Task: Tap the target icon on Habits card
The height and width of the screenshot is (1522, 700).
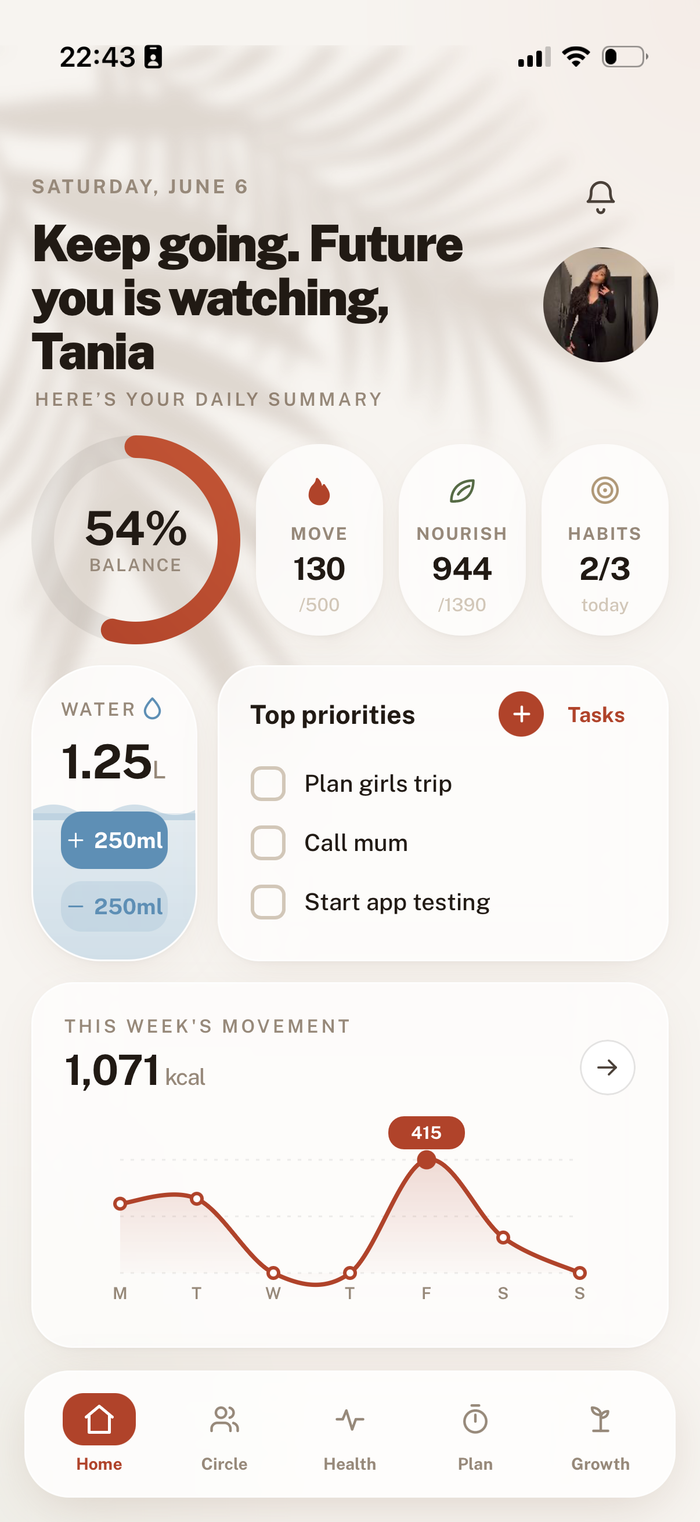Action: tap(605, 490)
